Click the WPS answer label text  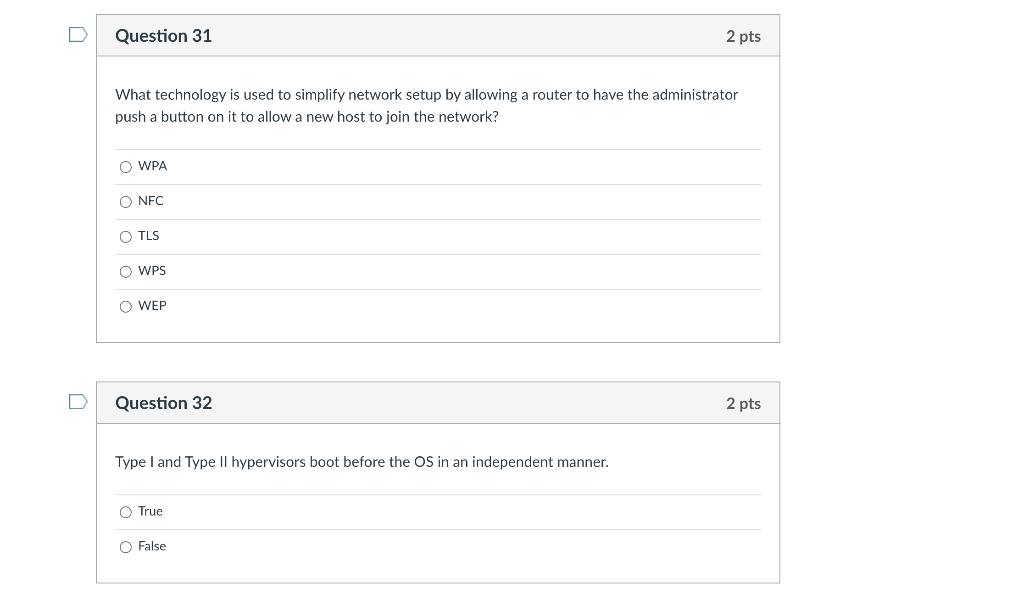(x=152, y=271)
